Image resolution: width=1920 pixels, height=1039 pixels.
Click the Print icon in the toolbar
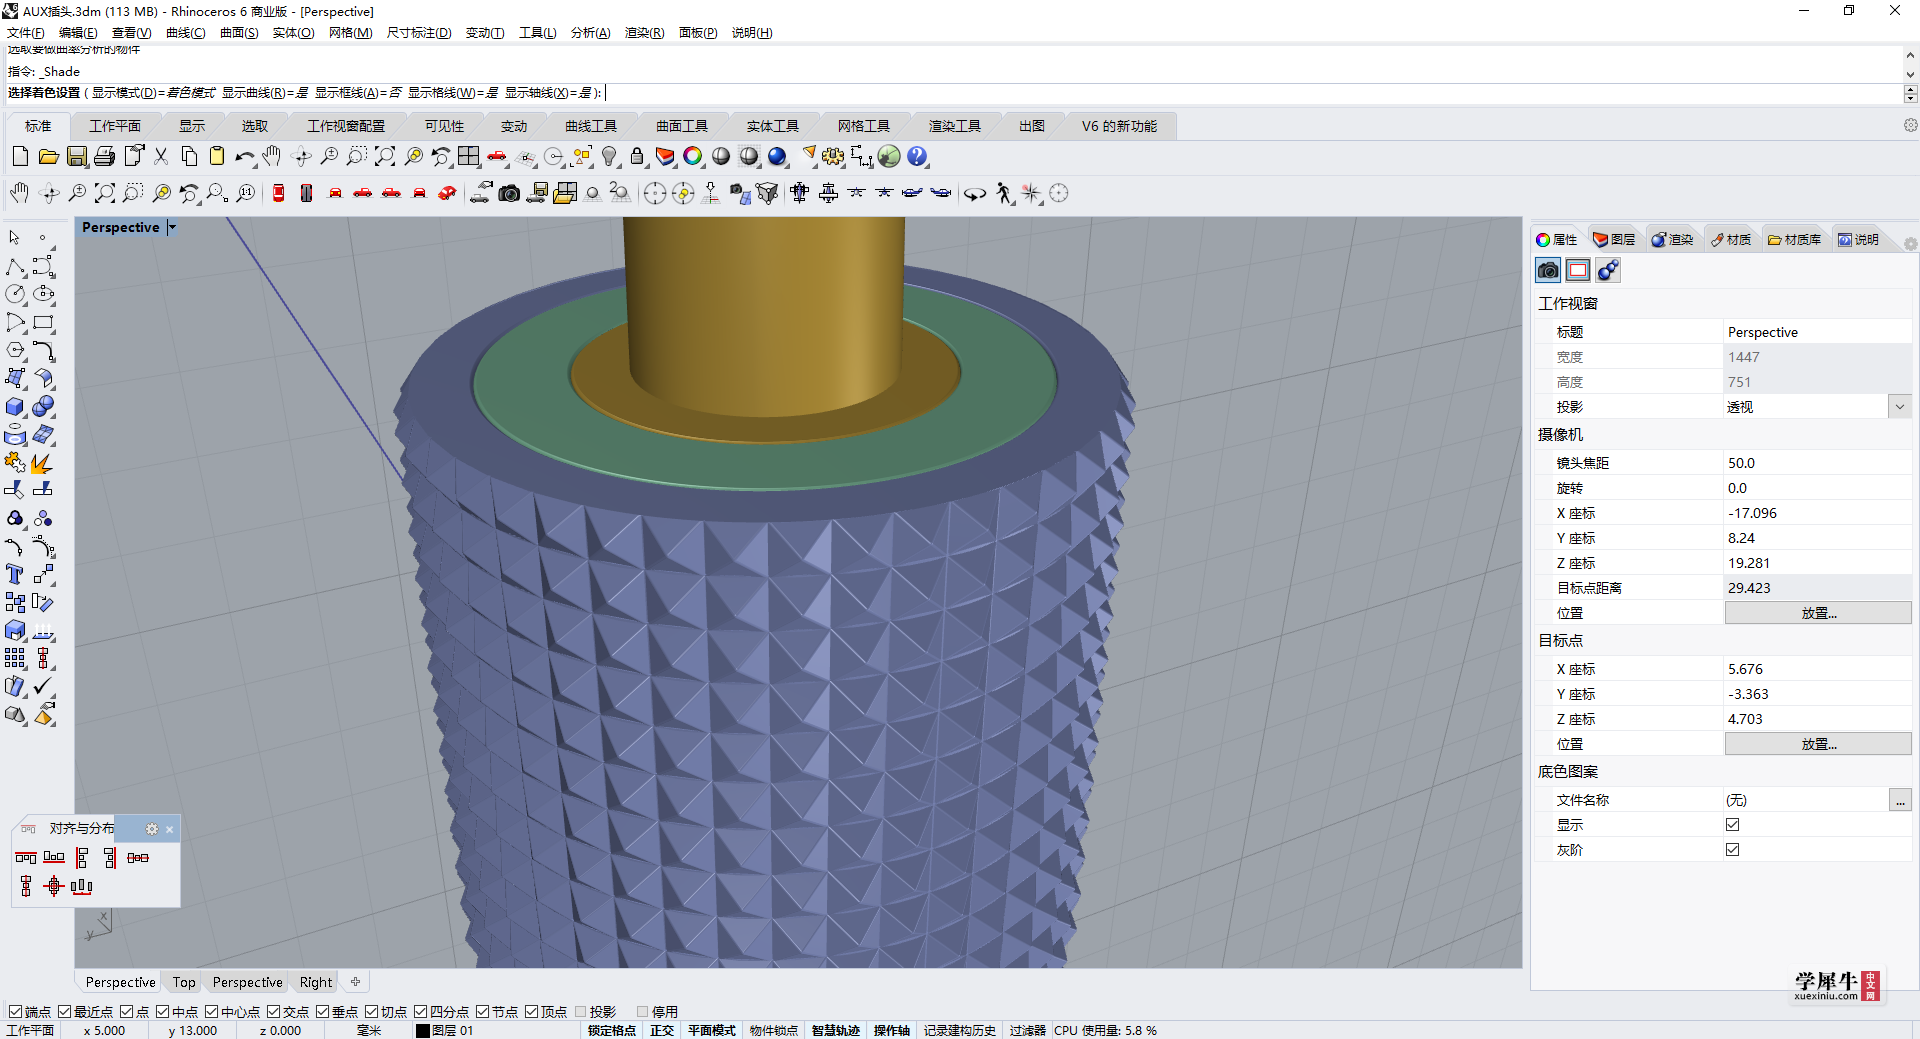[x=104, y=156]
